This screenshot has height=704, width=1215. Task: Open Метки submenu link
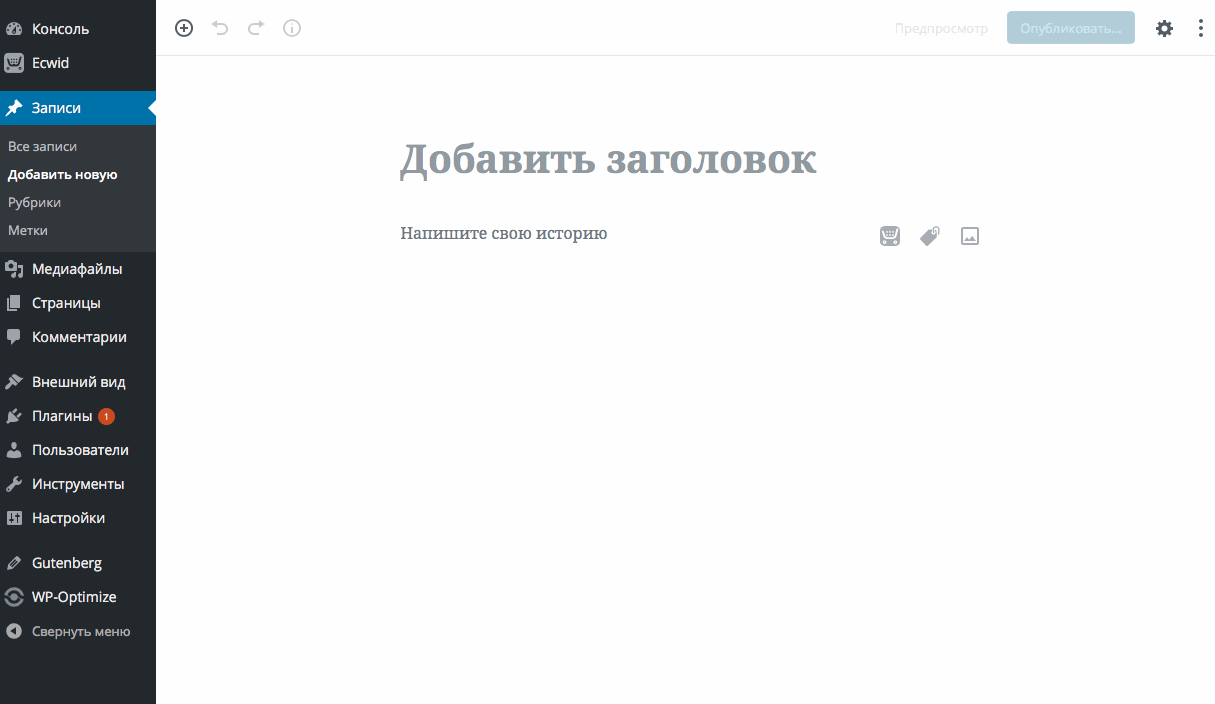[28, 230]
